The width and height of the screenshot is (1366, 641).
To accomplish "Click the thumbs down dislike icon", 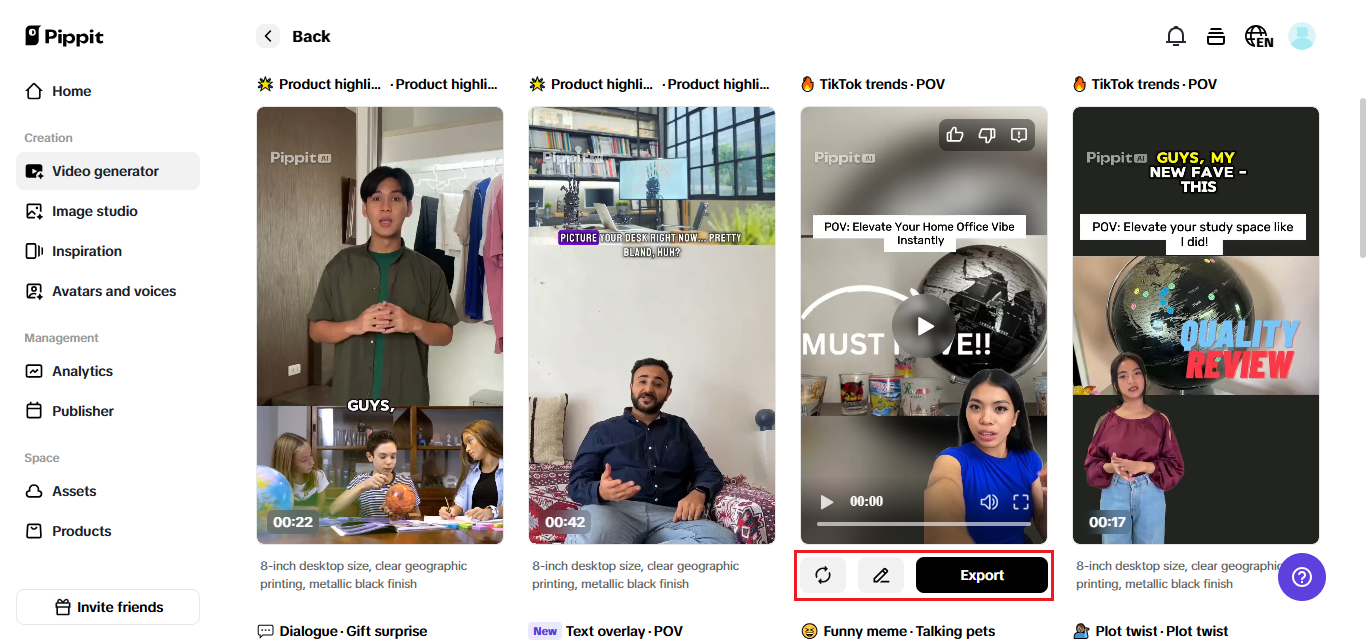I will 987,135.
